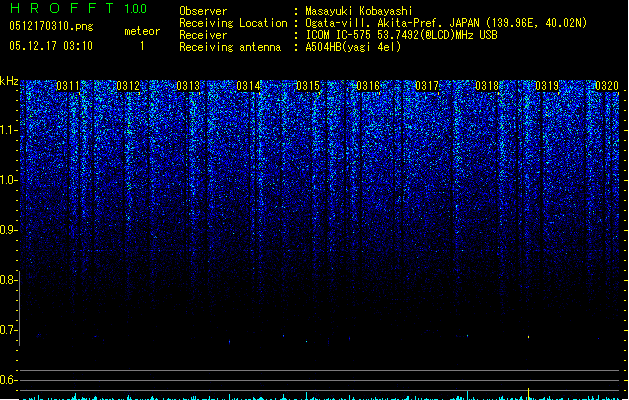Click the 1.0 kHz axis label
Image resolution: width=629 pixels, height=400 pixels.
[8, 180]
